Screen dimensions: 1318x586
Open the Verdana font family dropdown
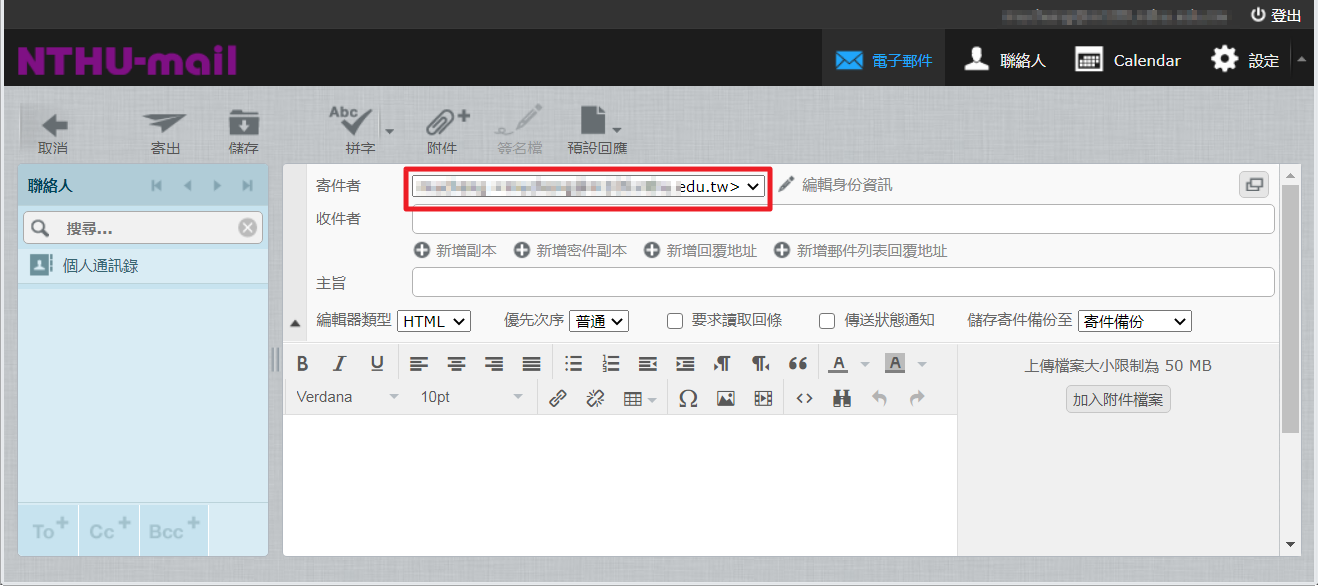click(x=347, y=397)
